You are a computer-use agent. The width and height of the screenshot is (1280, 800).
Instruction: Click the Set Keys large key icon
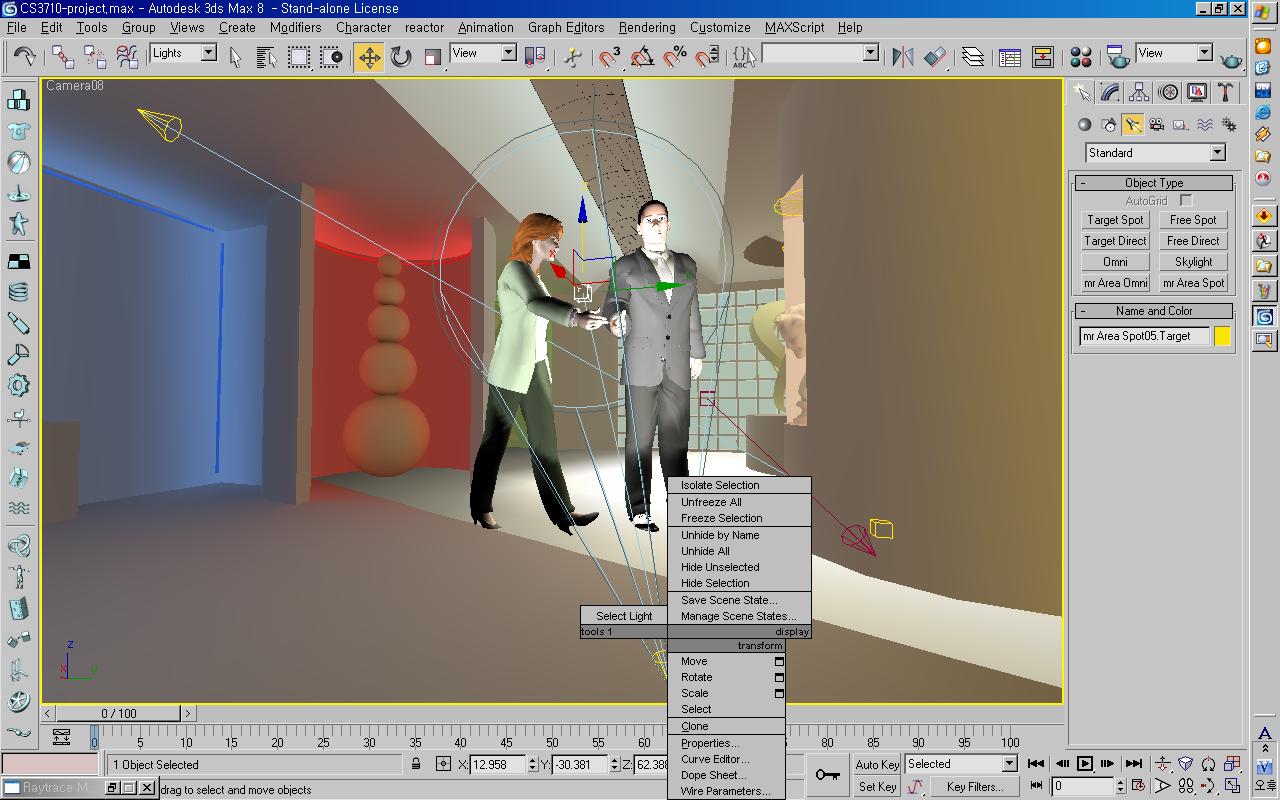click(x=827, y=775)
